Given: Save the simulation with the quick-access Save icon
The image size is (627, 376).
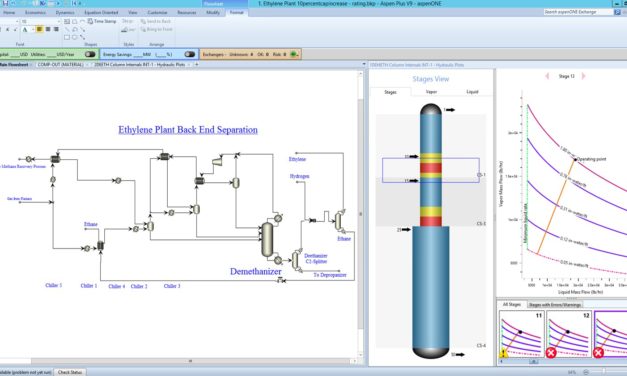Looking at the screenshot, I should click(6, 3).
